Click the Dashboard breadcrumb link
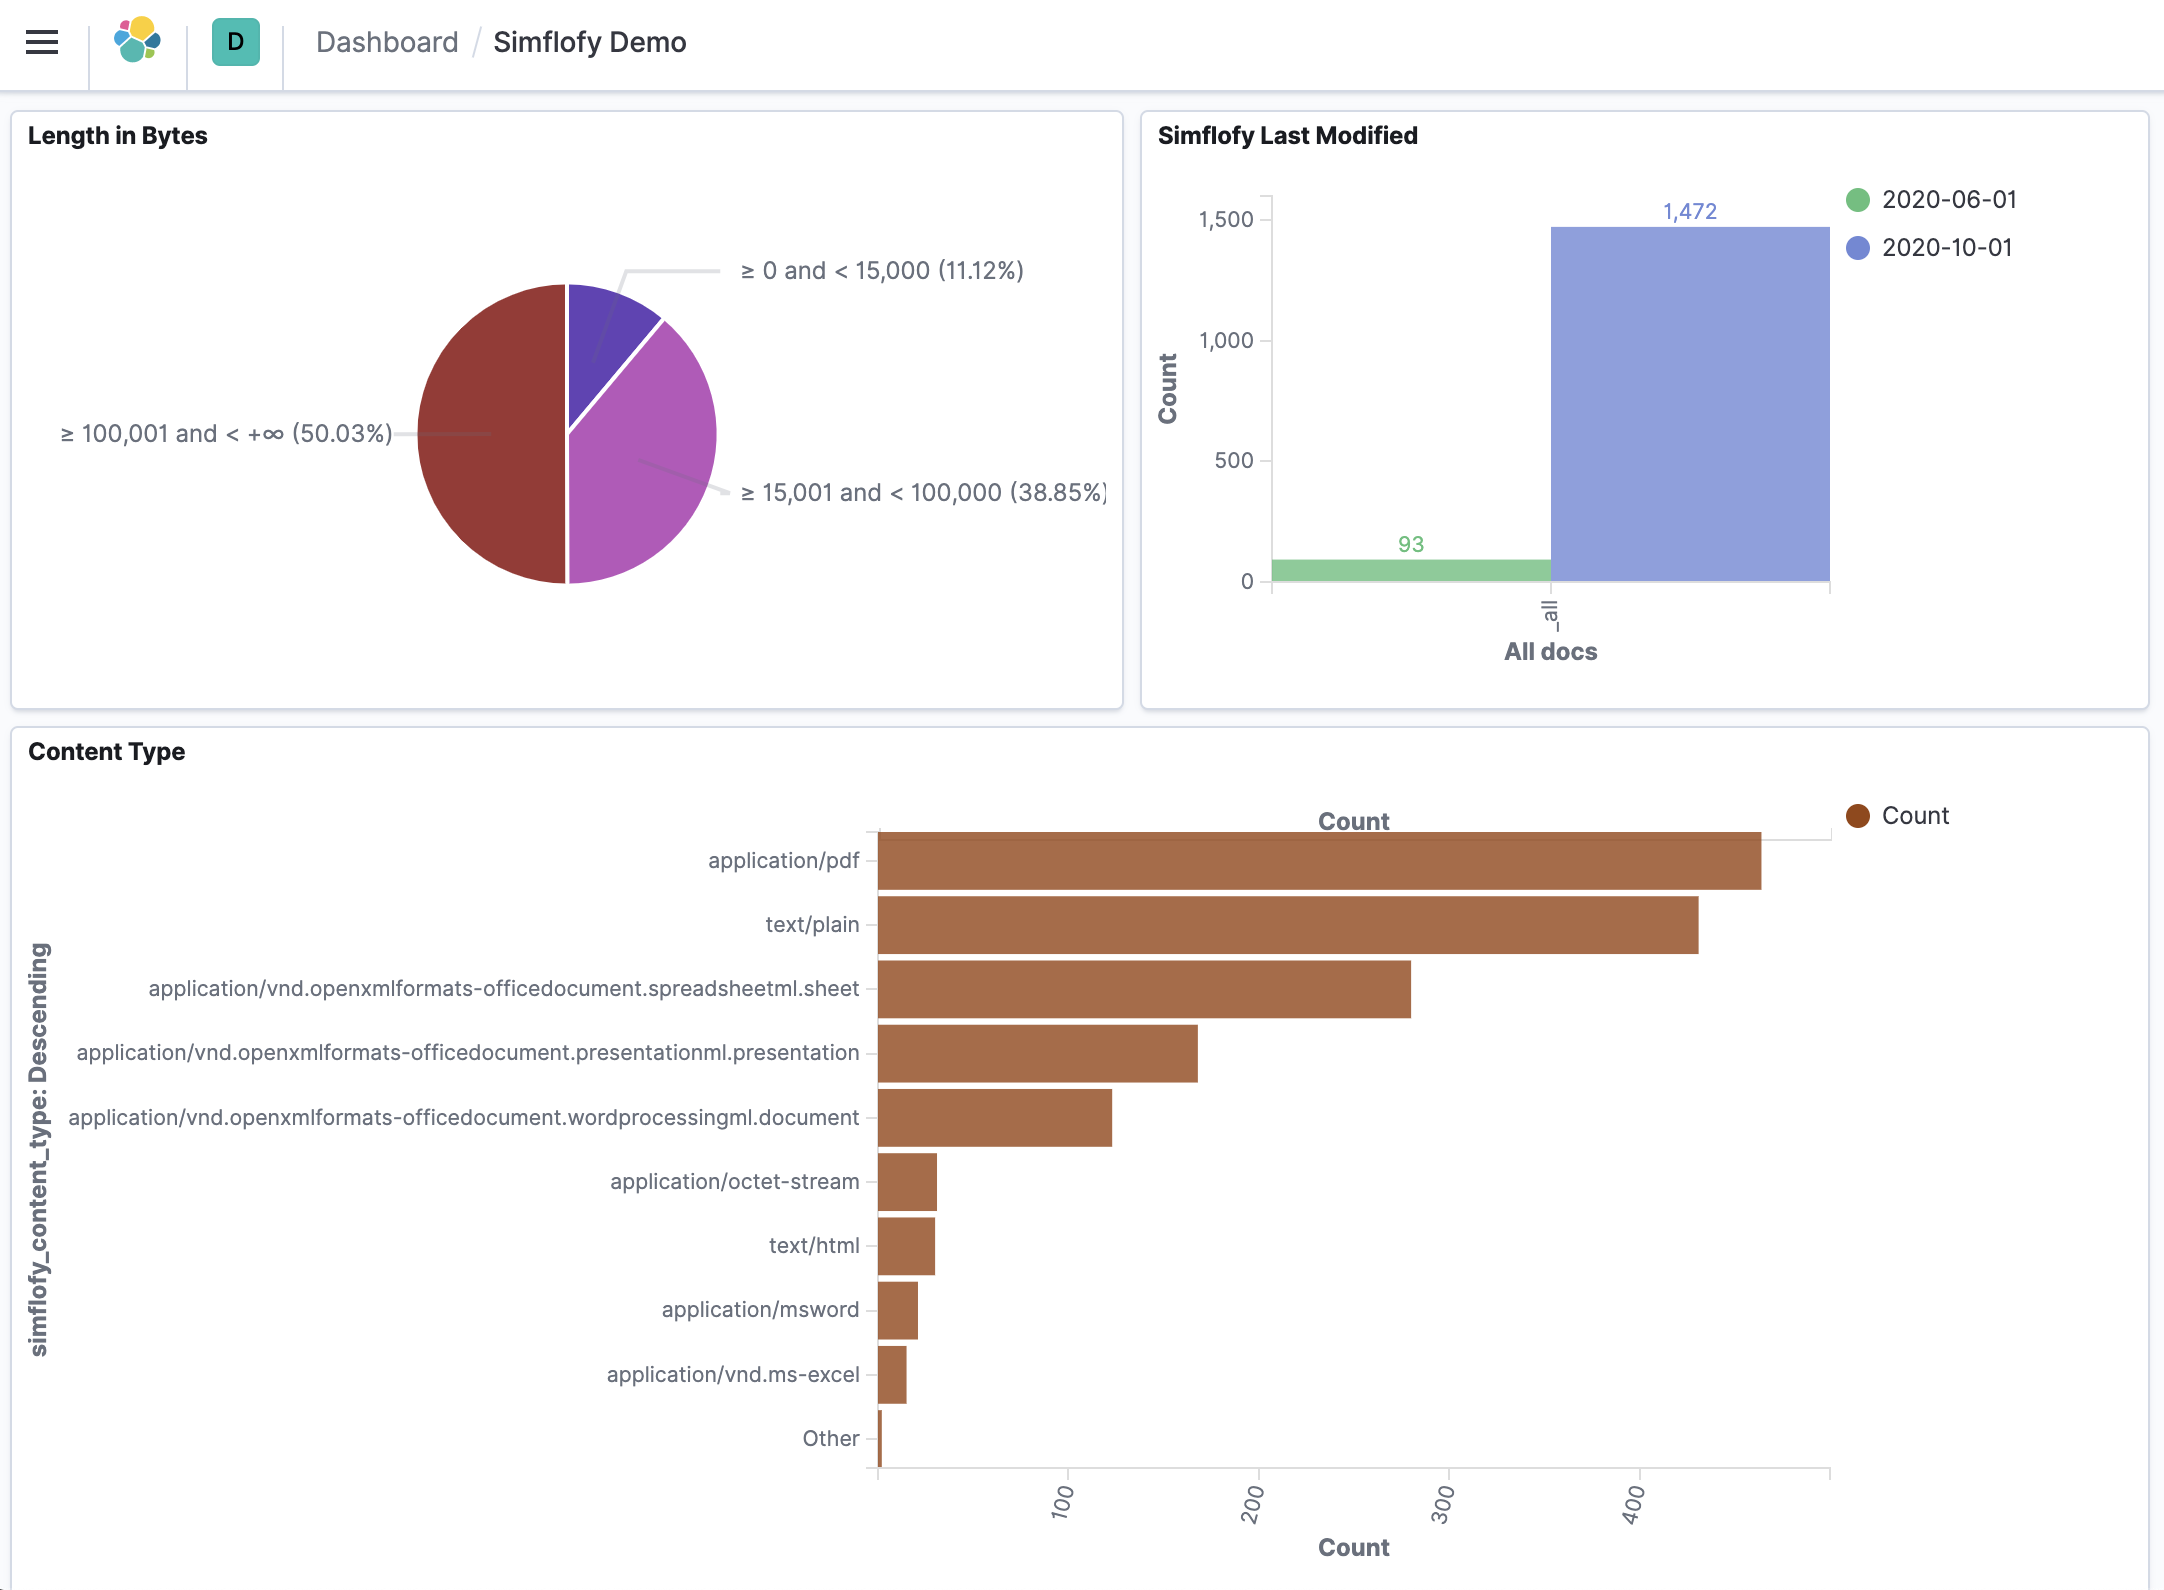 coord(388,42)
